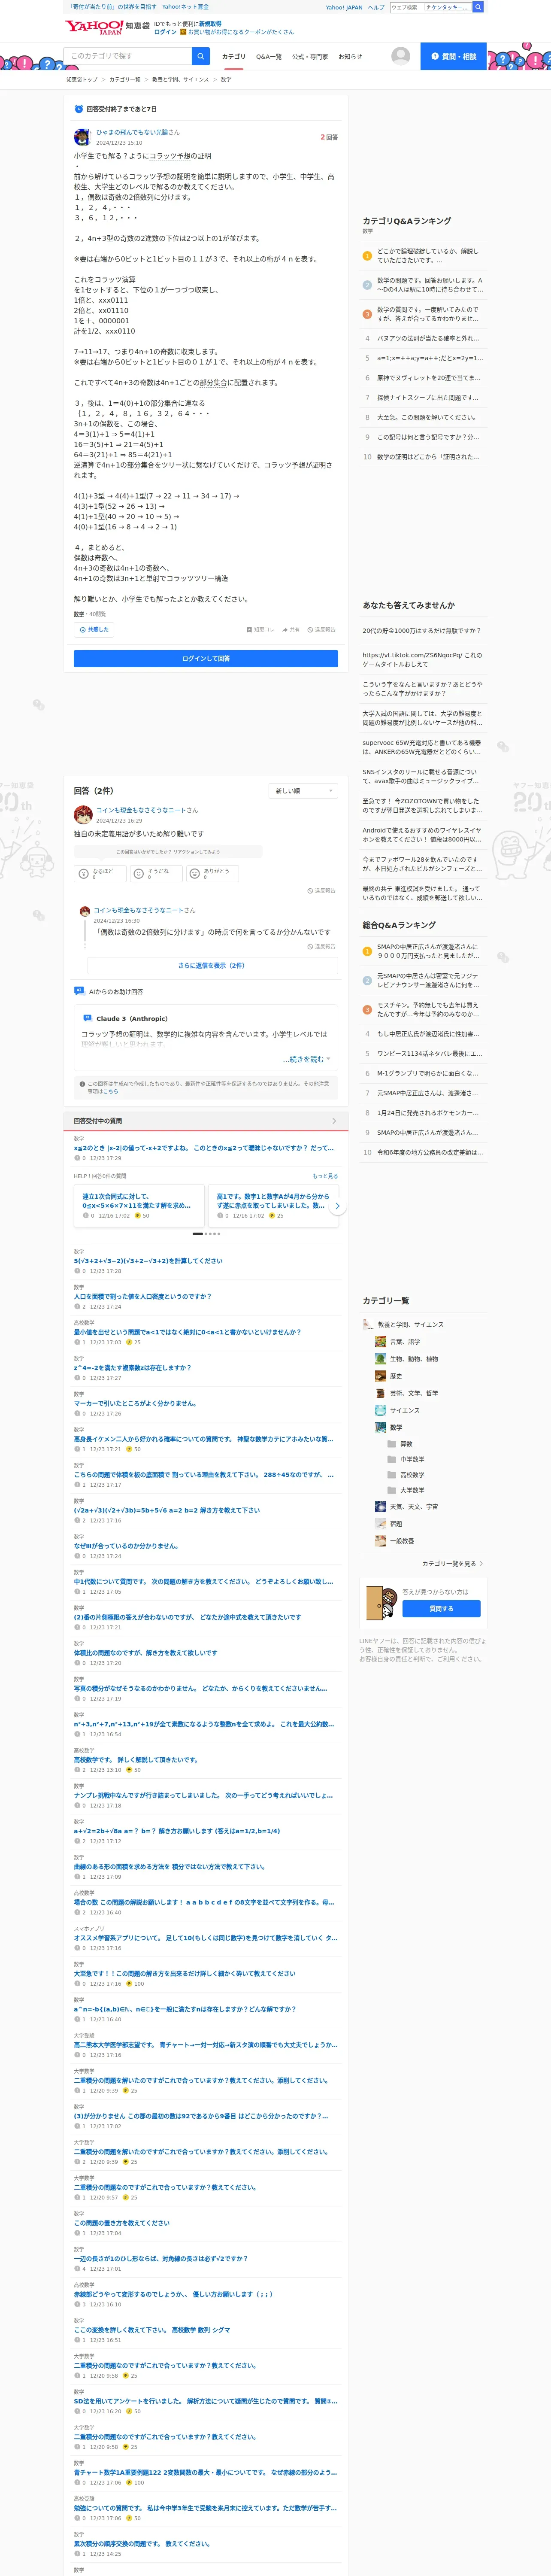Click the 一般教養 category thumbnail
Viewport: 551px width, 2576px height.
click(x=380, y=1541)
